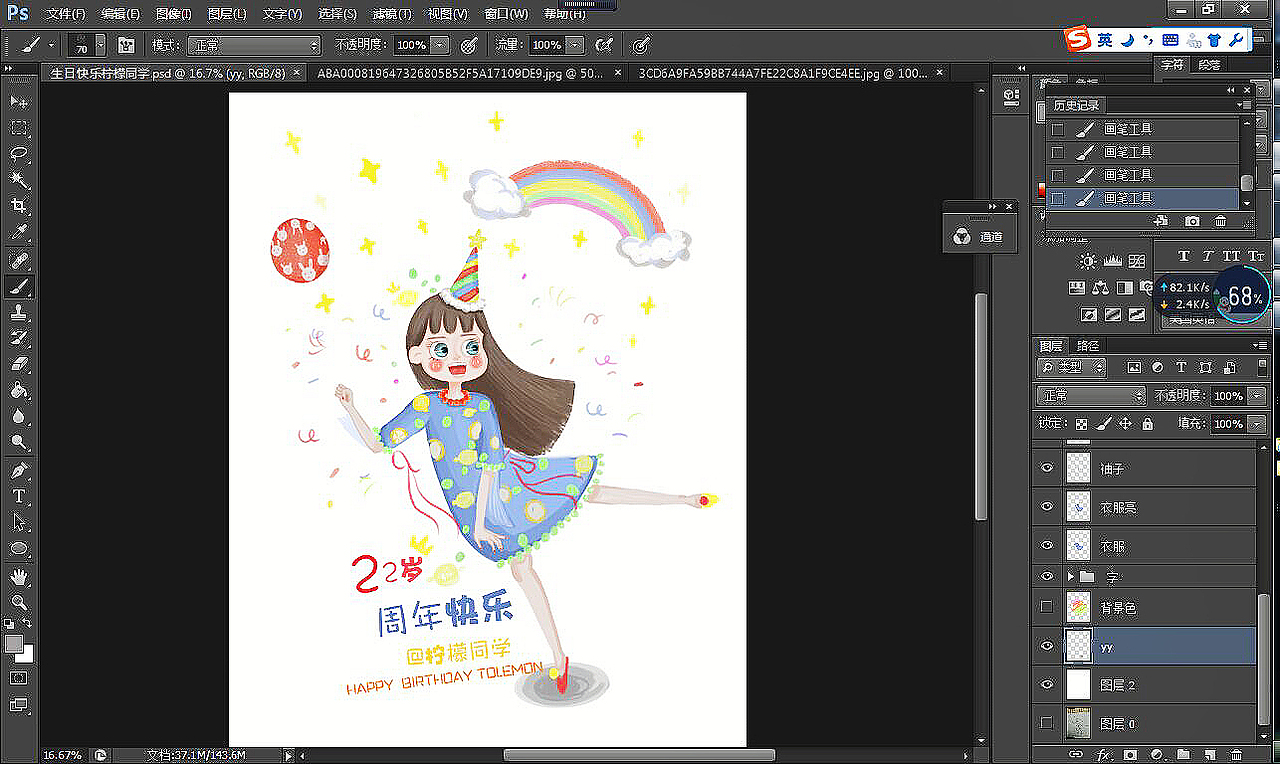Hide the 图层 2 layer
Screen dimensions: 1280x764
point(1047,685)
